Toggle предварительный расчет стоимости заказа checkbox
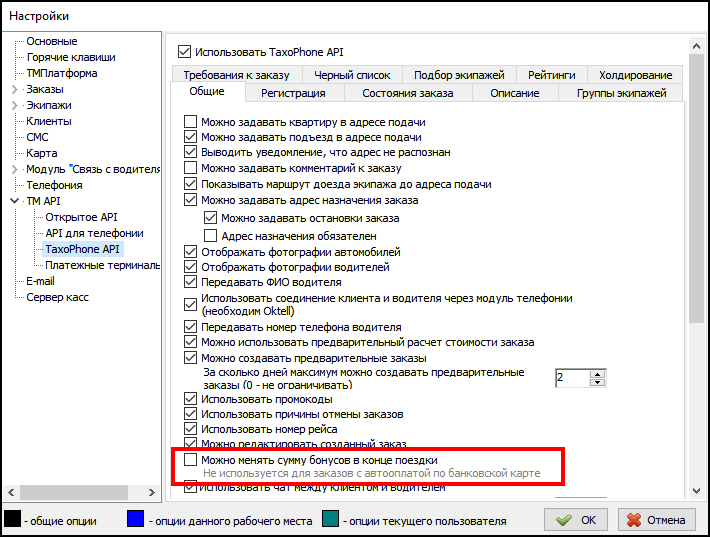The image size is (710, 537). tap(190, 342)
